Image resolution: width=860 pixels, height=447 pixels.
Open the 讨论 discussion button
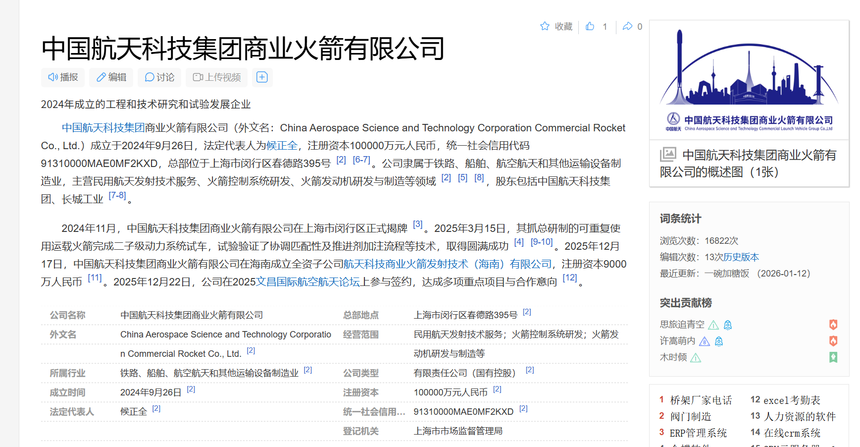click(x=159, y=77)
